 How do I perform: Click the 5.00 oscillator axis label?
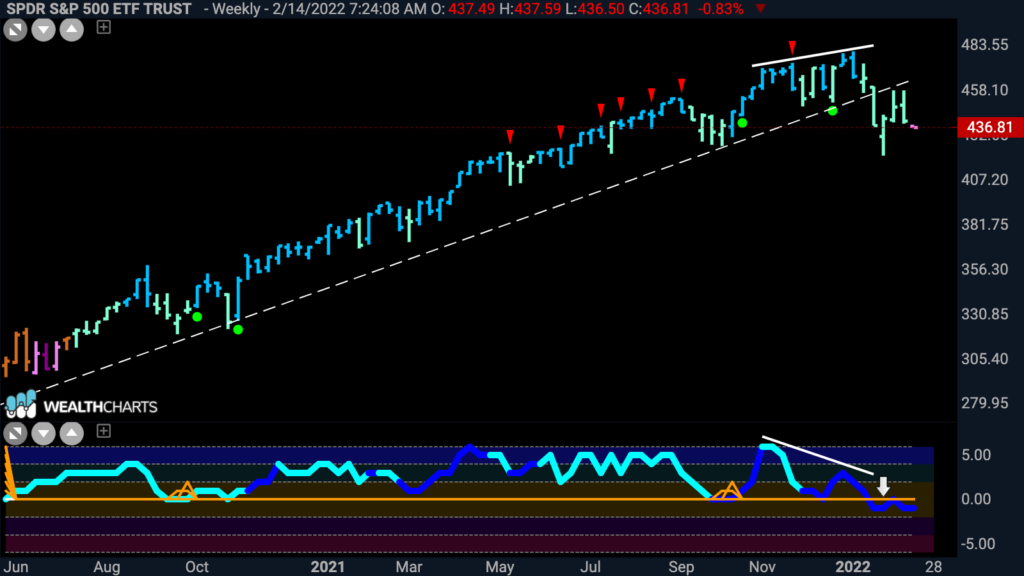(977, 455)
